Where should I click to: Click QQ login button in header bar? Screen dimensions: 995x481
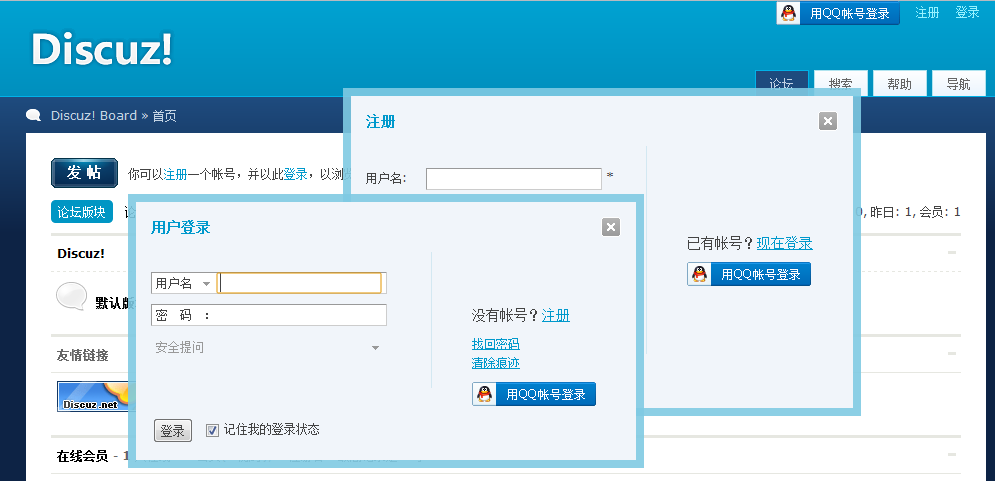838,13
